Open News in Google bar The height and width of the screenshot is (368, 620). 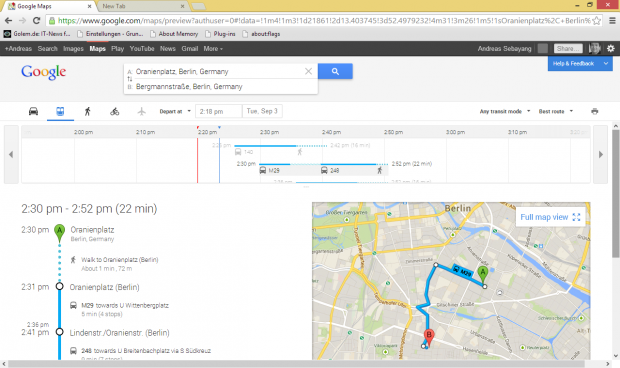(168, 49)
